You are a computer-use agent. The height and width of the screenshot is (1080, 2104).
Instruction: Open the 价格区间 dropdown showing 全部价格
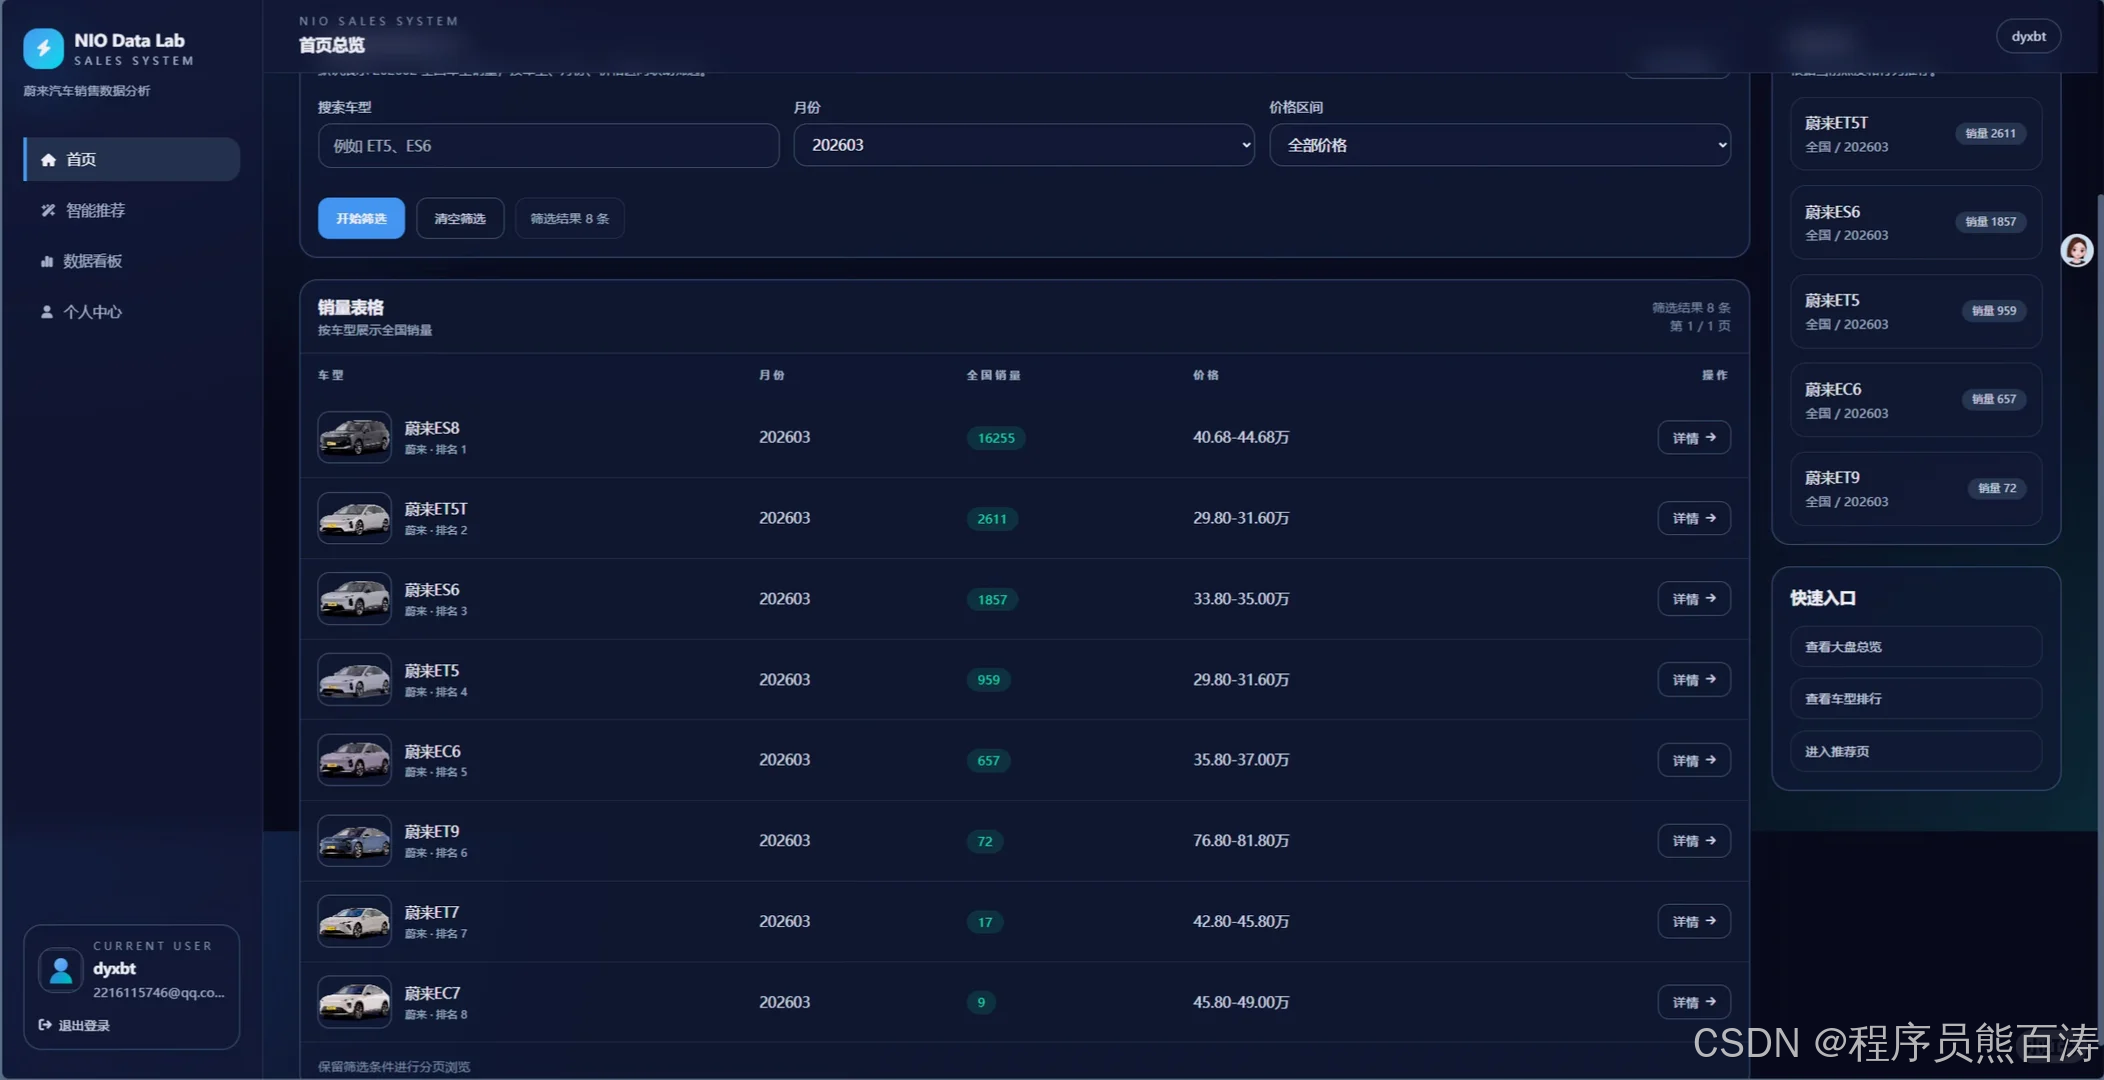coord(1500,146)
